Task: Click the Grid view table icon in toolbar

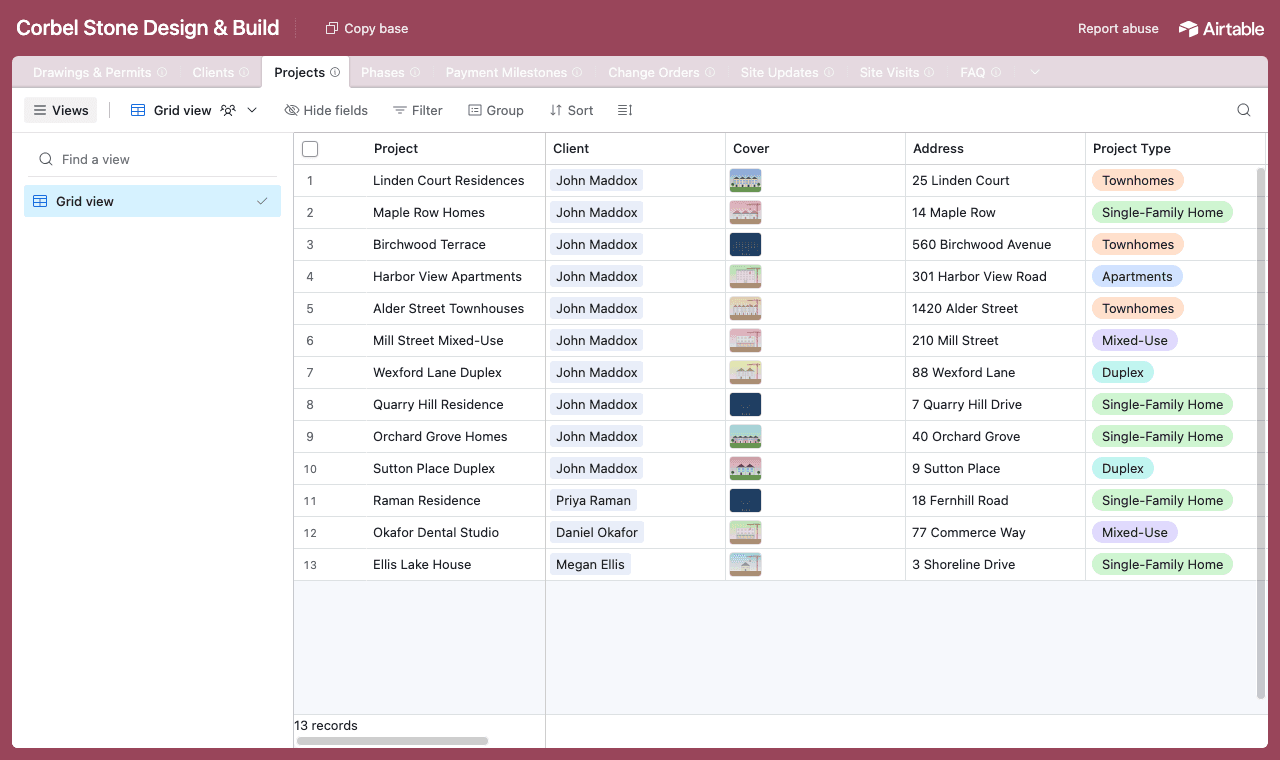Action: tap(138, 110)
